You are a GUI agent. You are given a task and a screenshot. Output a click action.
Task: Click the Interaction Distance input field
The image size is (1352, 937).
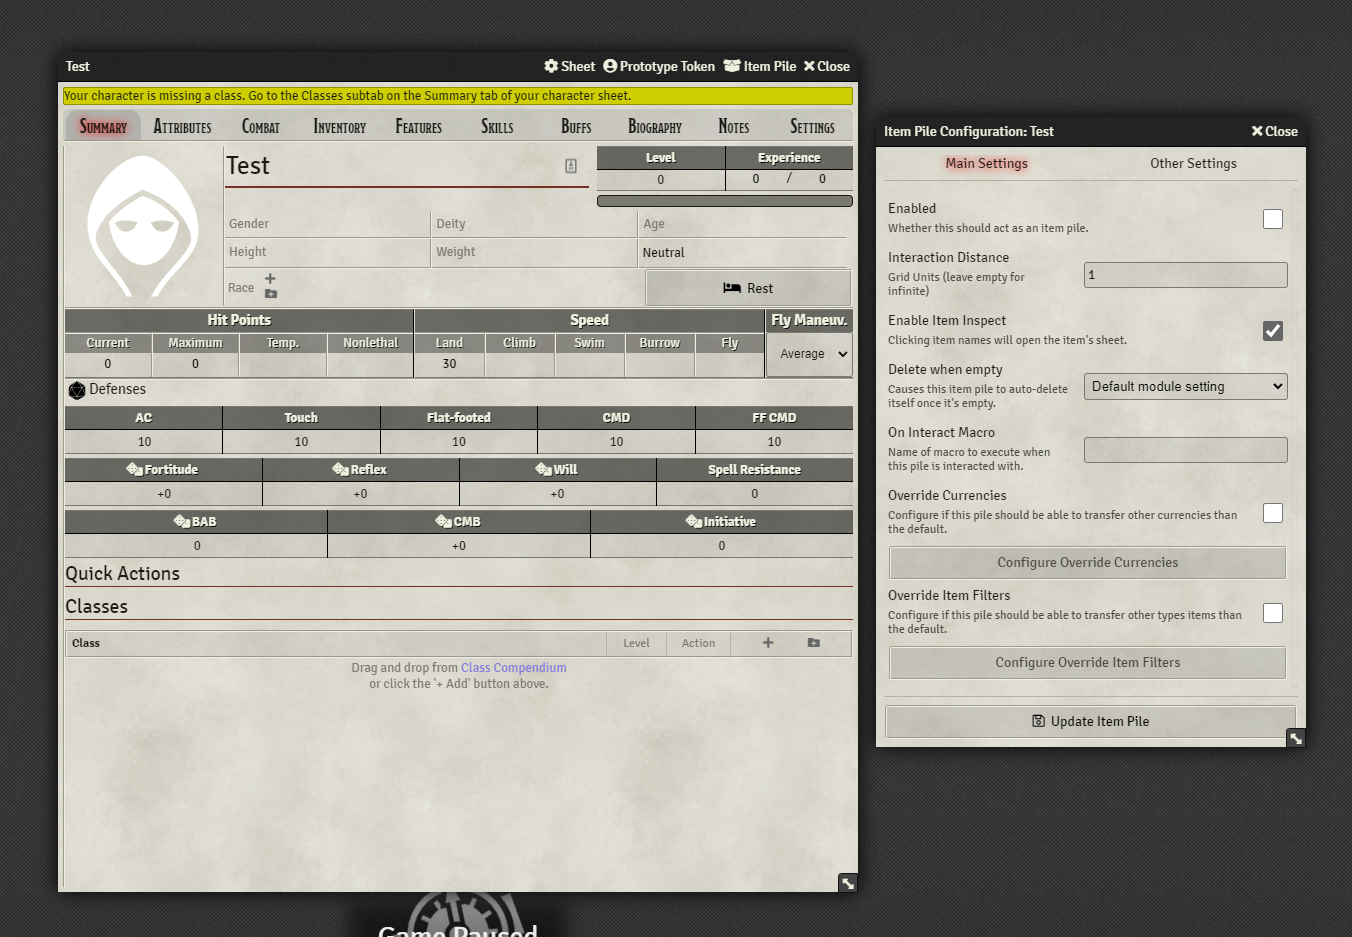[x=1185, y=275]
